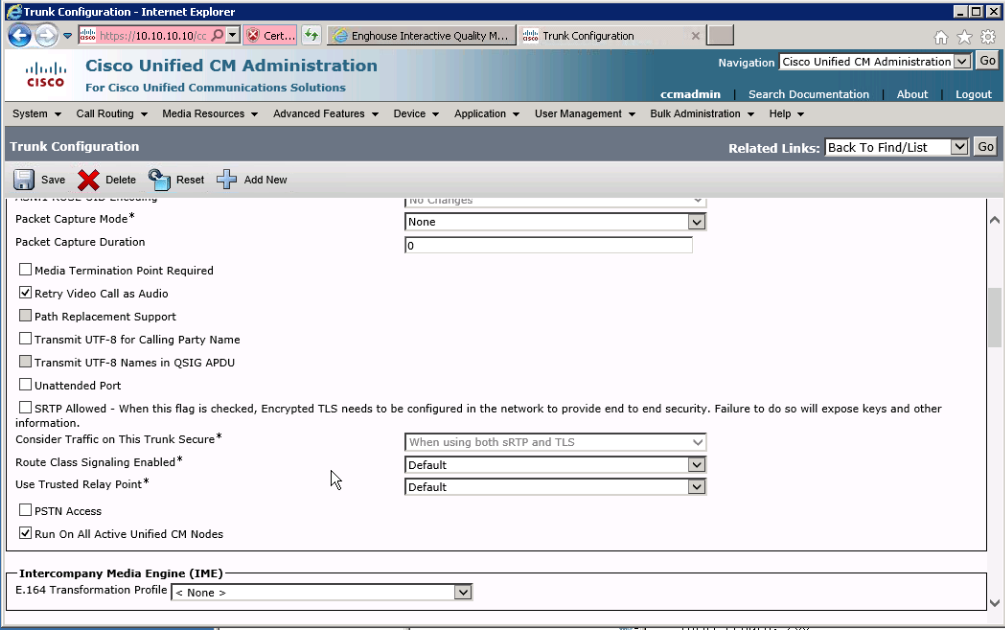Image resolution: width=1005 pixels, height=630 pixels.
Task: Open the address bar URL history dropdown
Action: (x=233, y=35)
